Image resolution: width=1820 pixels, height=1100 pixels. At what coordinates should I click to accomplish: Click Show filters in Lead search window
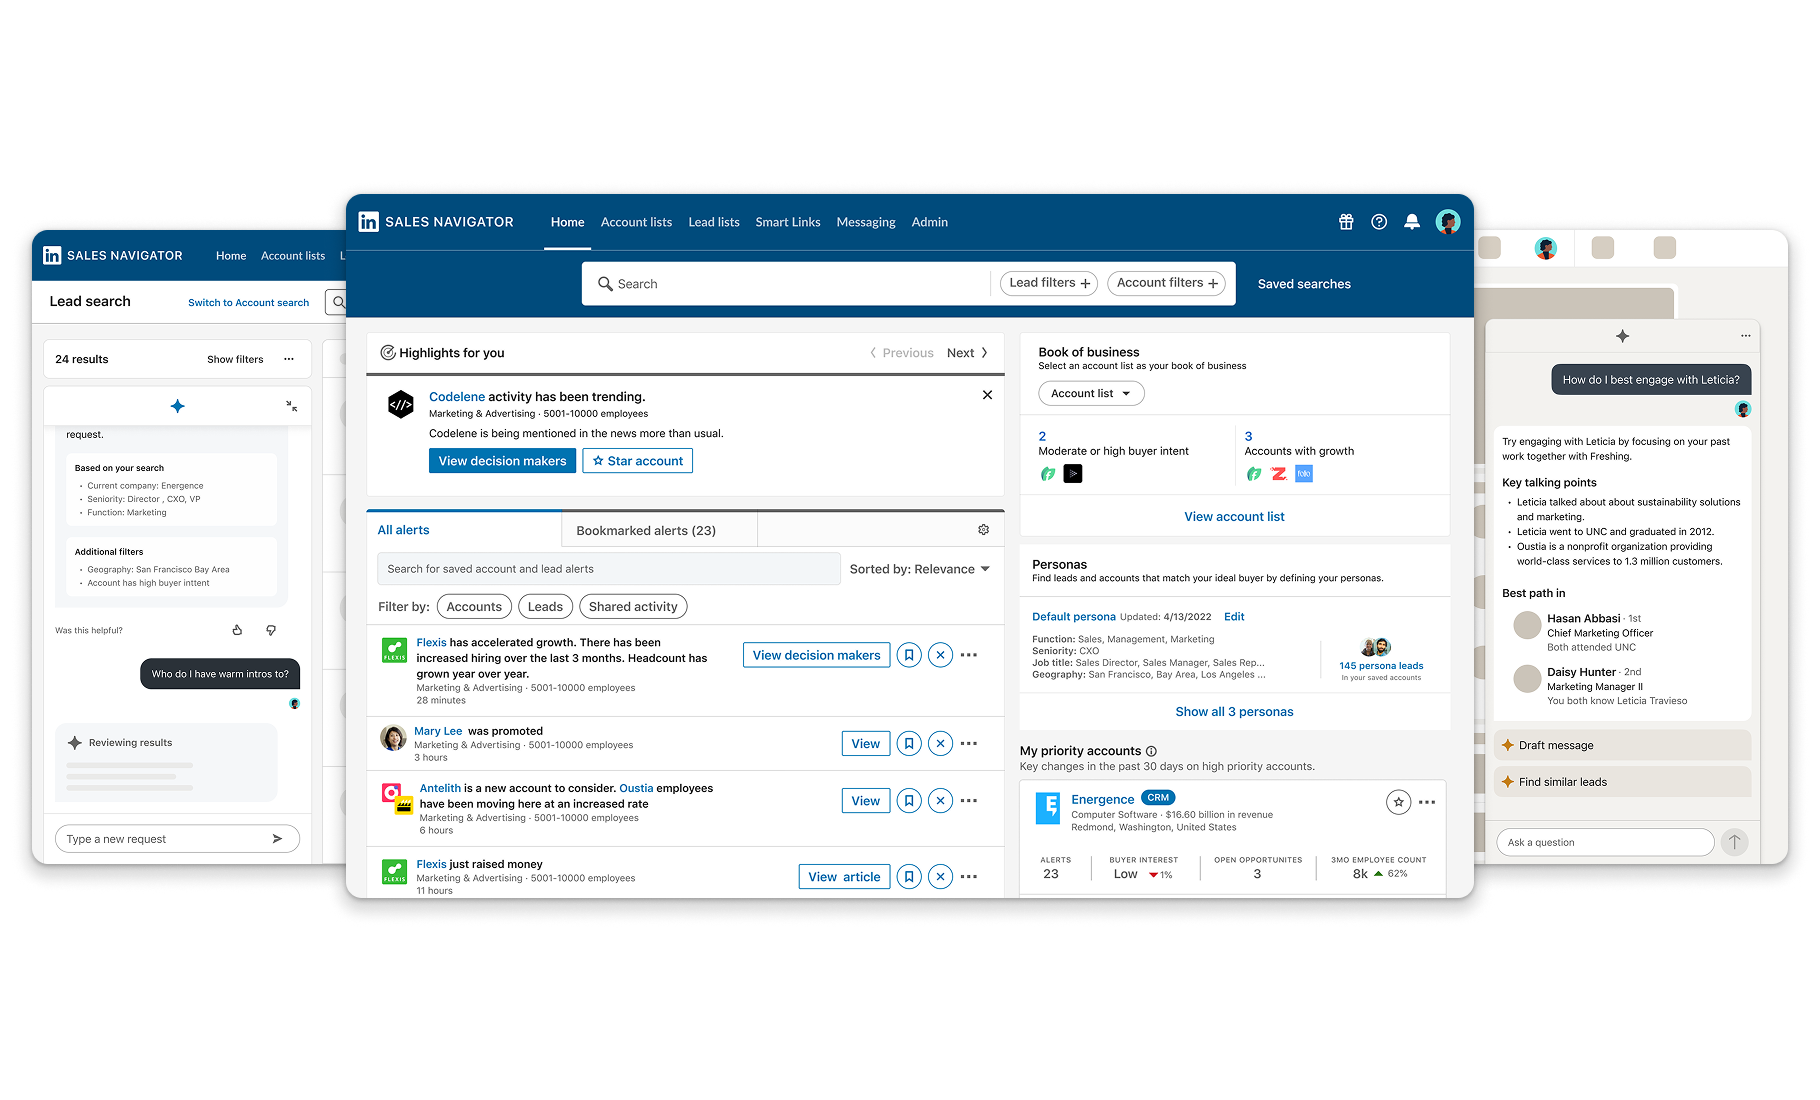[x=235, y=359]
